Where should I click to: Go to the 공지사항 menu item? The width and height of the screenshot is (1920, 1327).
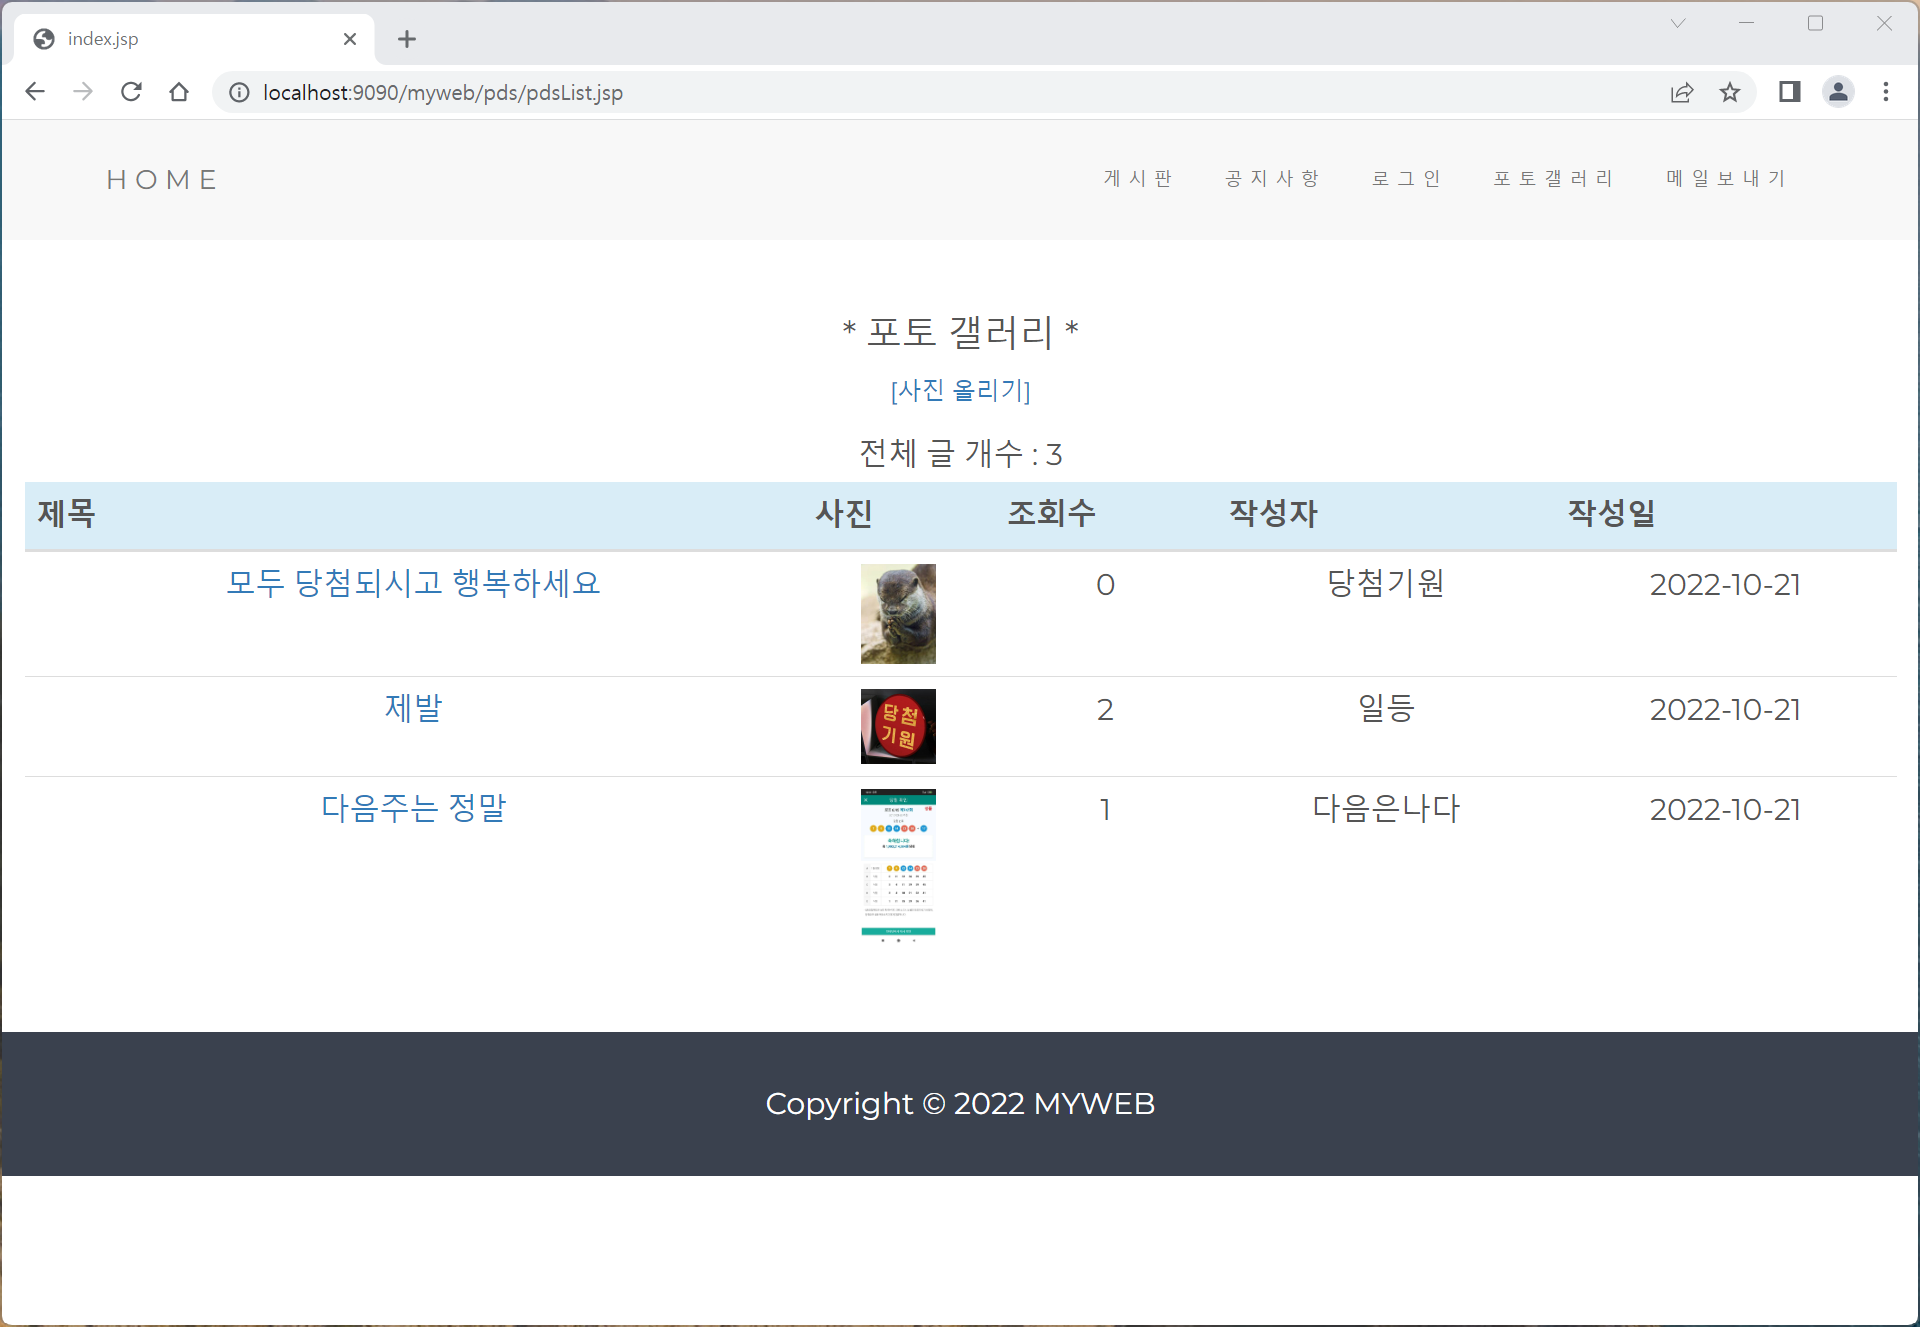1272,178
